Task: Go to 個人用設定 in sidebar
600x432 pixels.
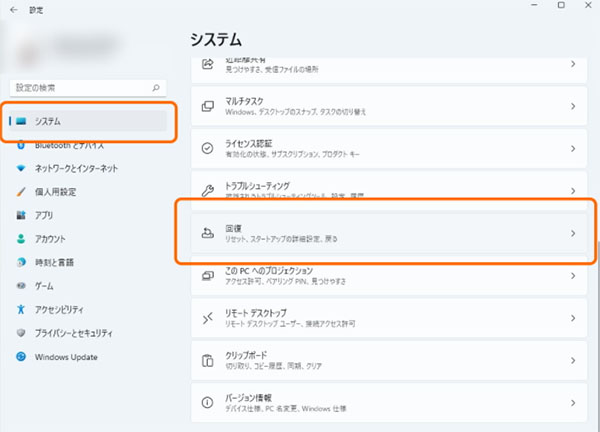Action: (x=88, y=192)
